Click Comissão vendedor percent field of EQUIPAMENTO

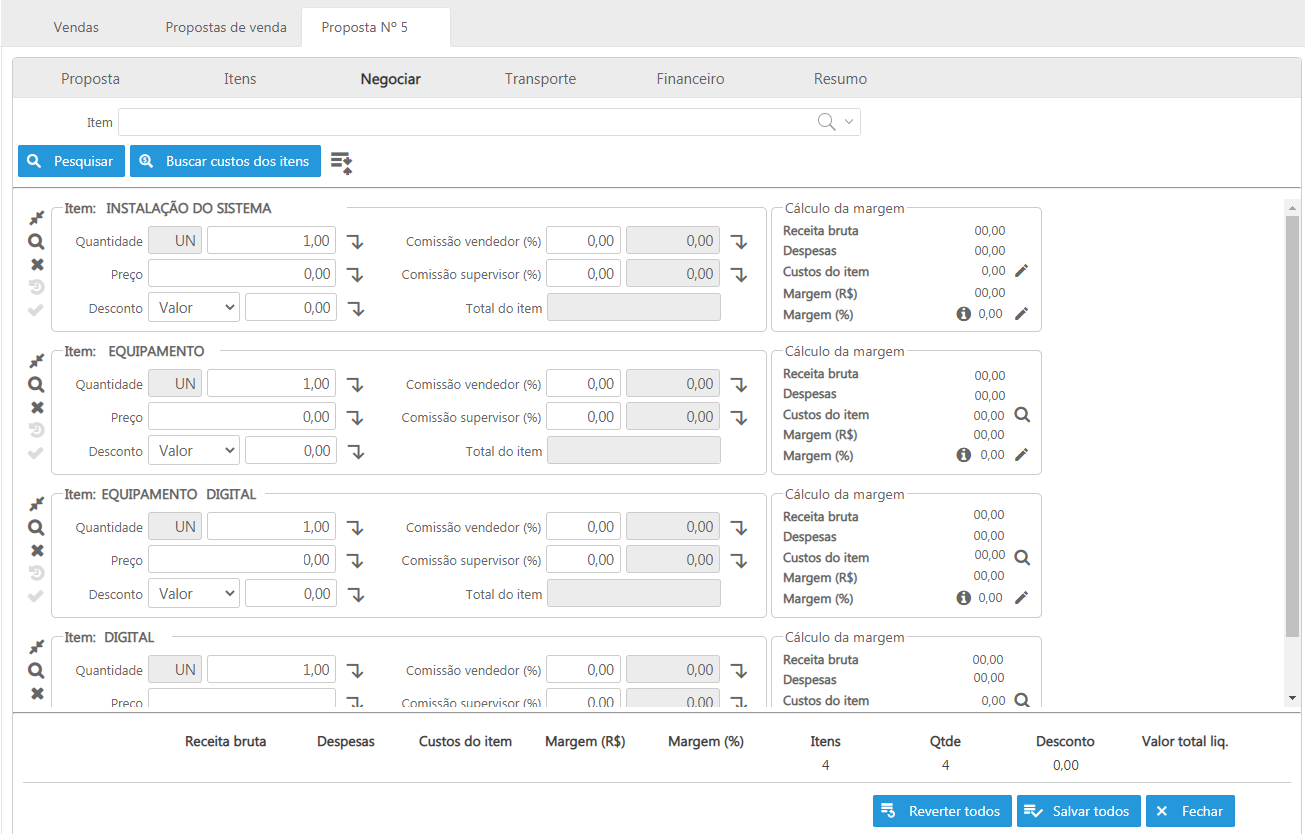click(584, 384)
